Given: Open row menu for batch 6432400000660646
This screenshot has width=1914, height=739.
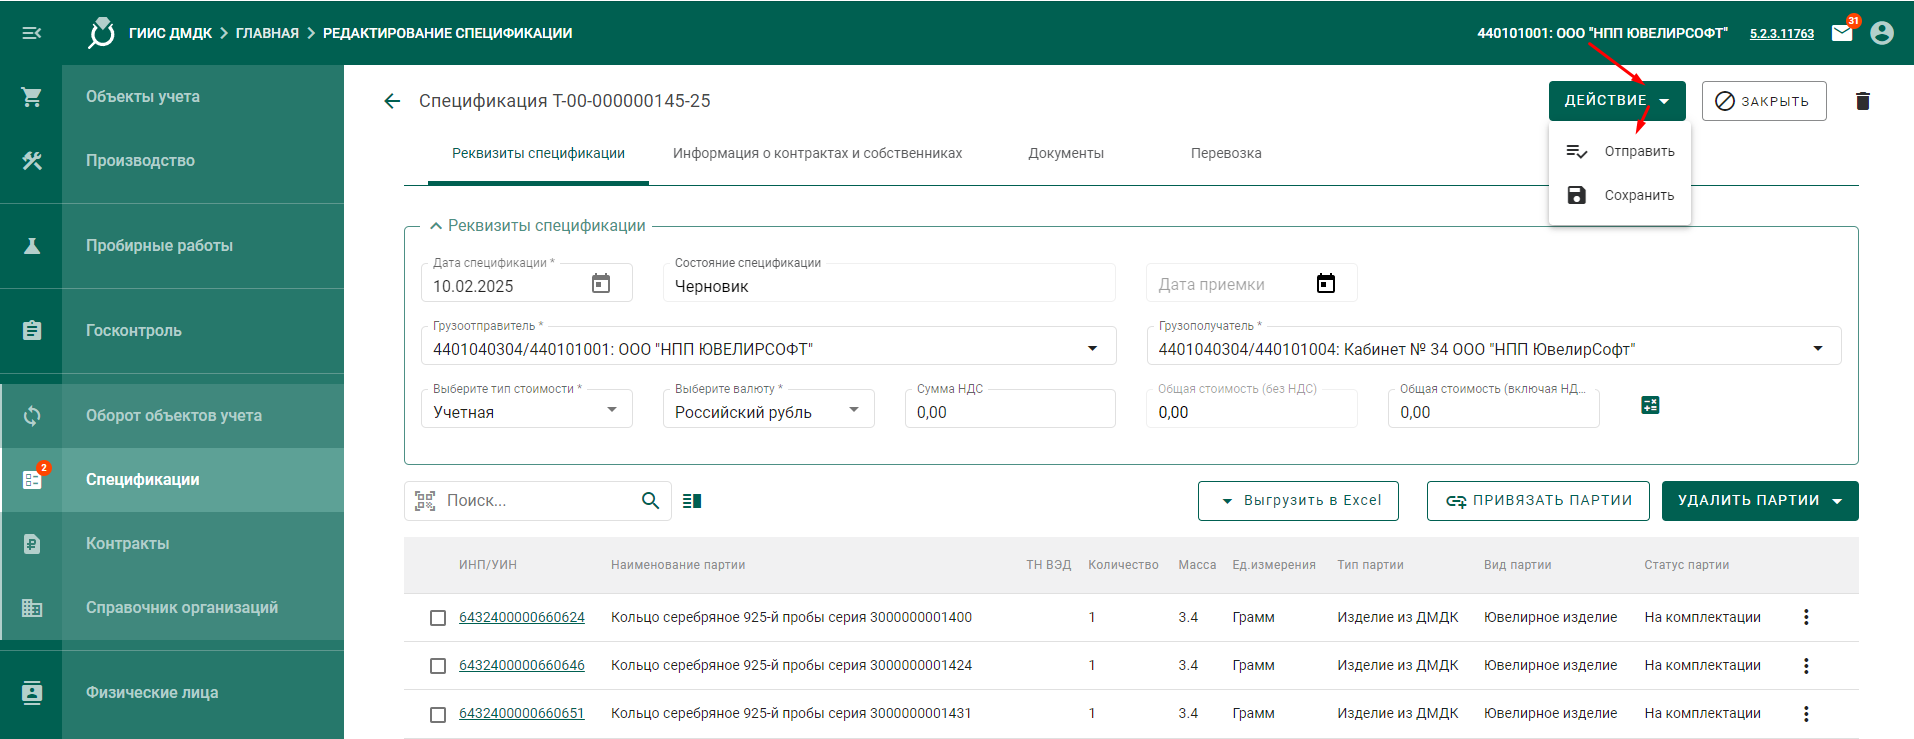Looking at the screenshot, I should click(x=1806, y=666).
